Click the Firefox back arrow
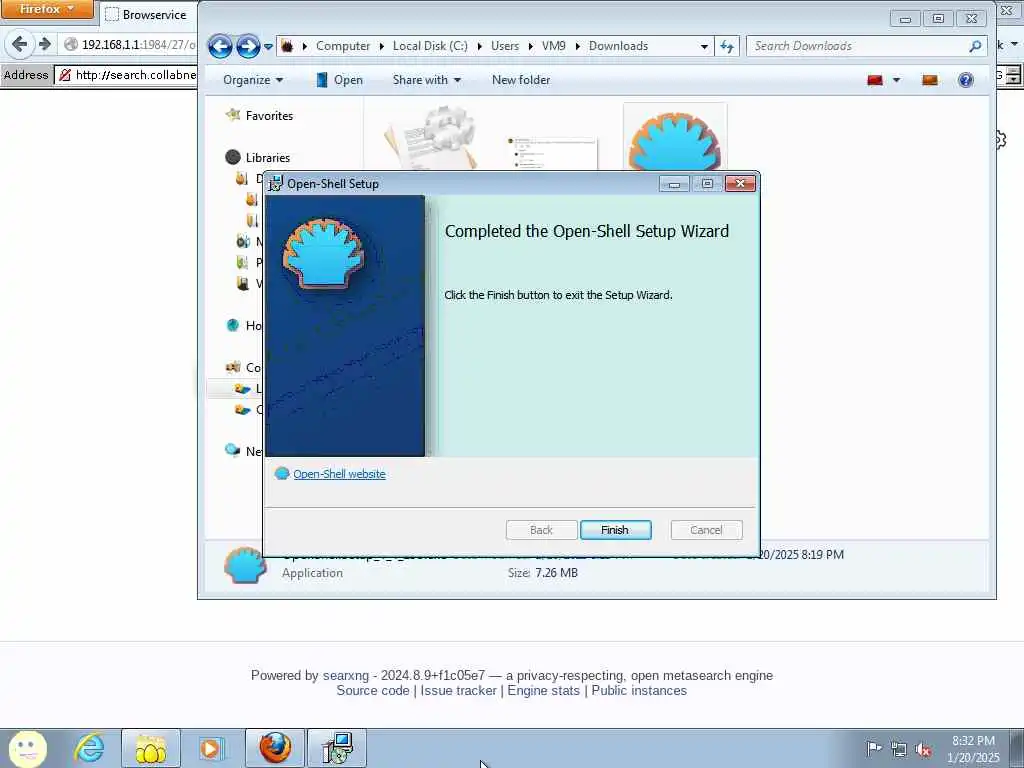 [x=19, y=44]
